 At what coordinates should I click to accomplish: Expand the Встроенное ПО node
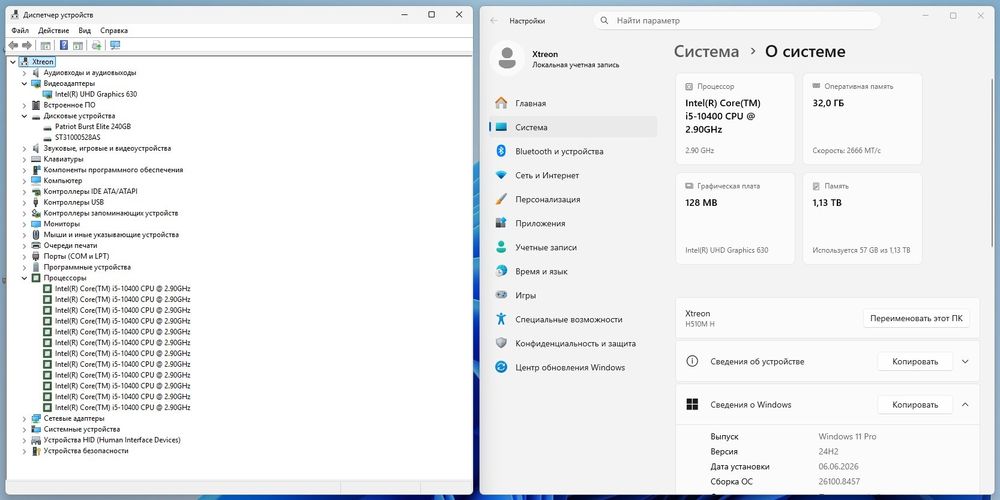pyautogui.click(x=25, y=105)
